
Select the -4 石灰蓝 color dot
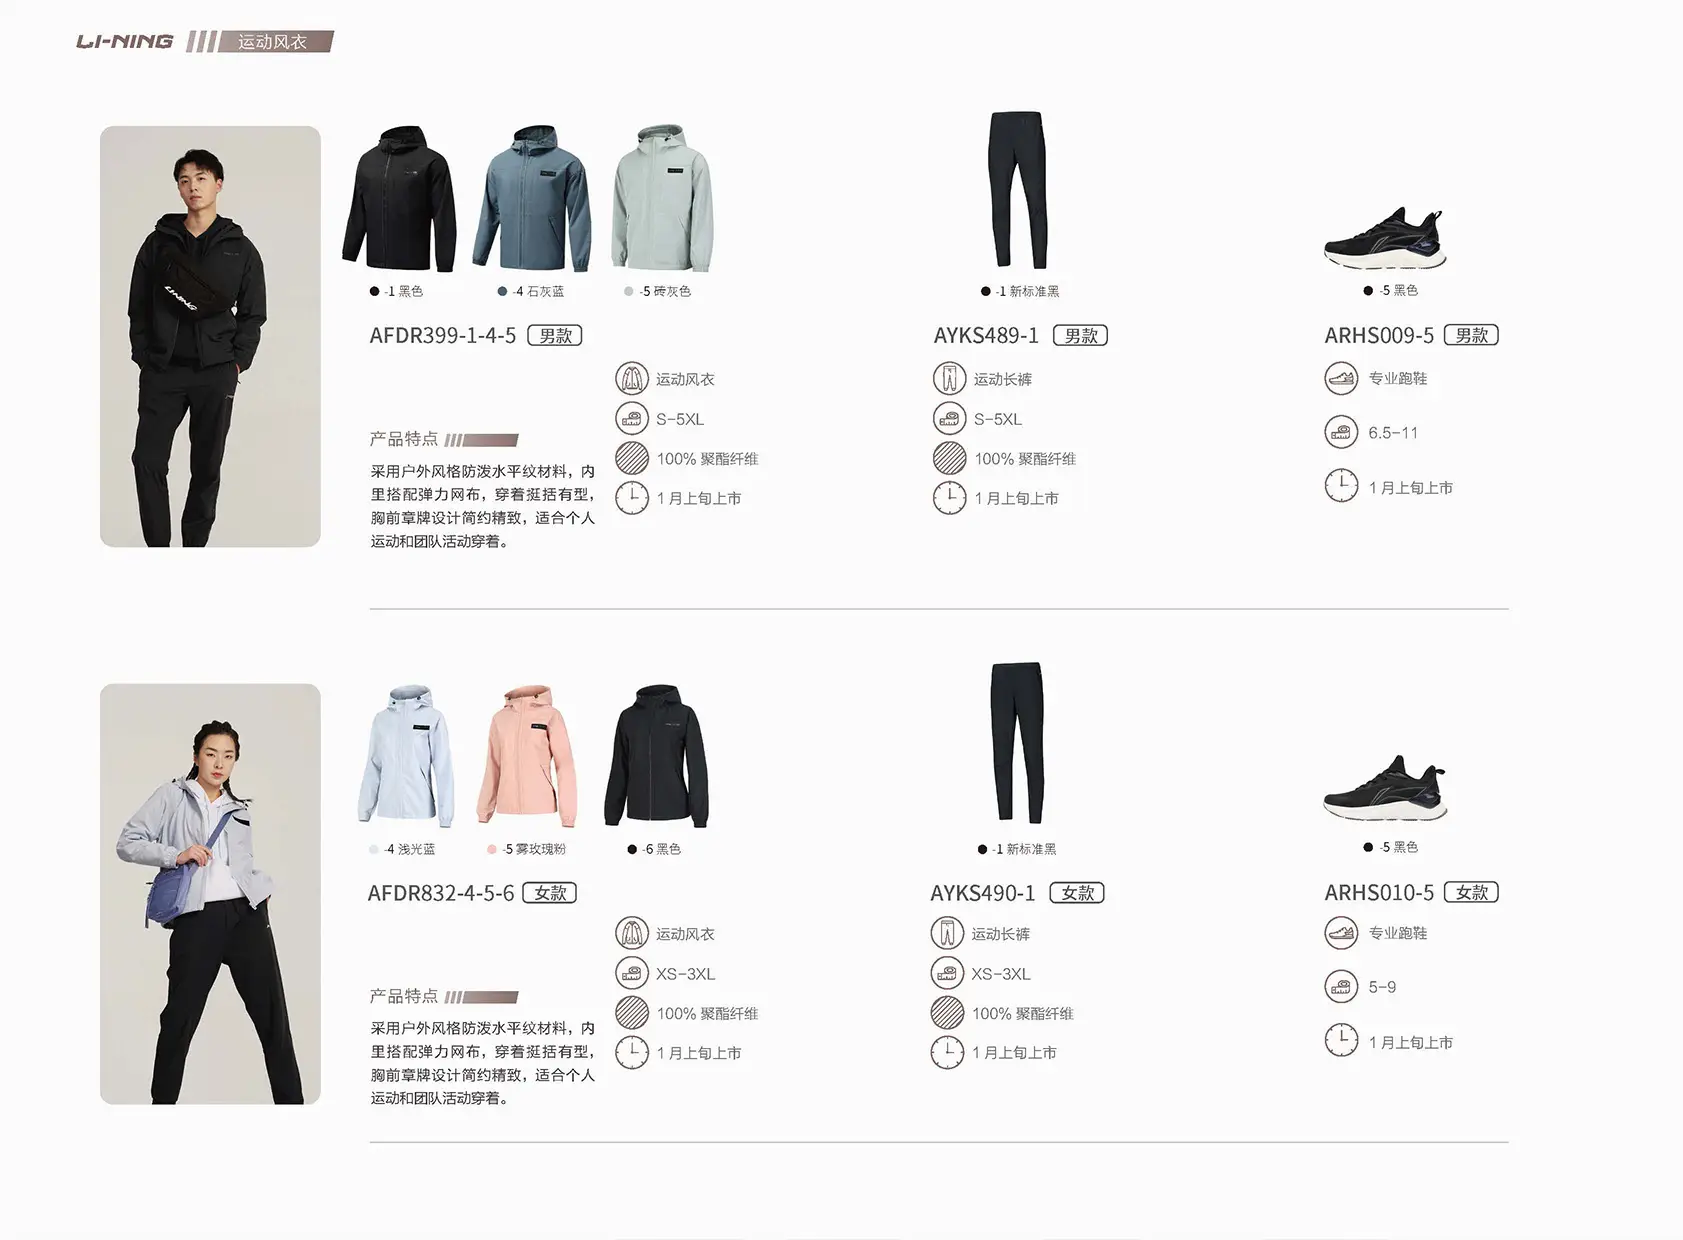(x=502, y=291)
